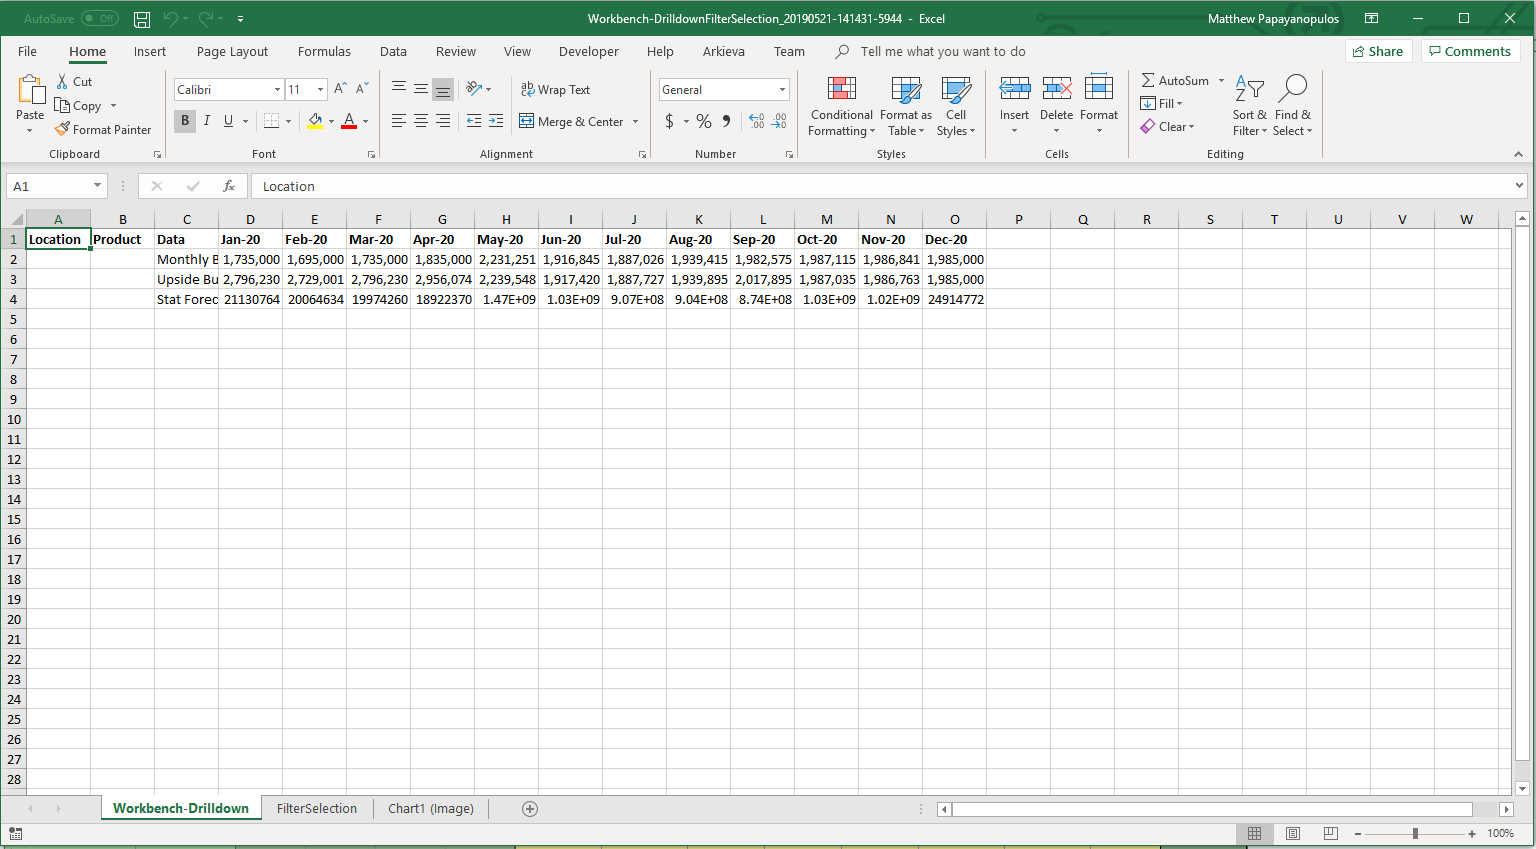The width and height of the screenshot is (1536, 849).
Task: Center text horizontally in cell
Action: [x=421, y=121]
